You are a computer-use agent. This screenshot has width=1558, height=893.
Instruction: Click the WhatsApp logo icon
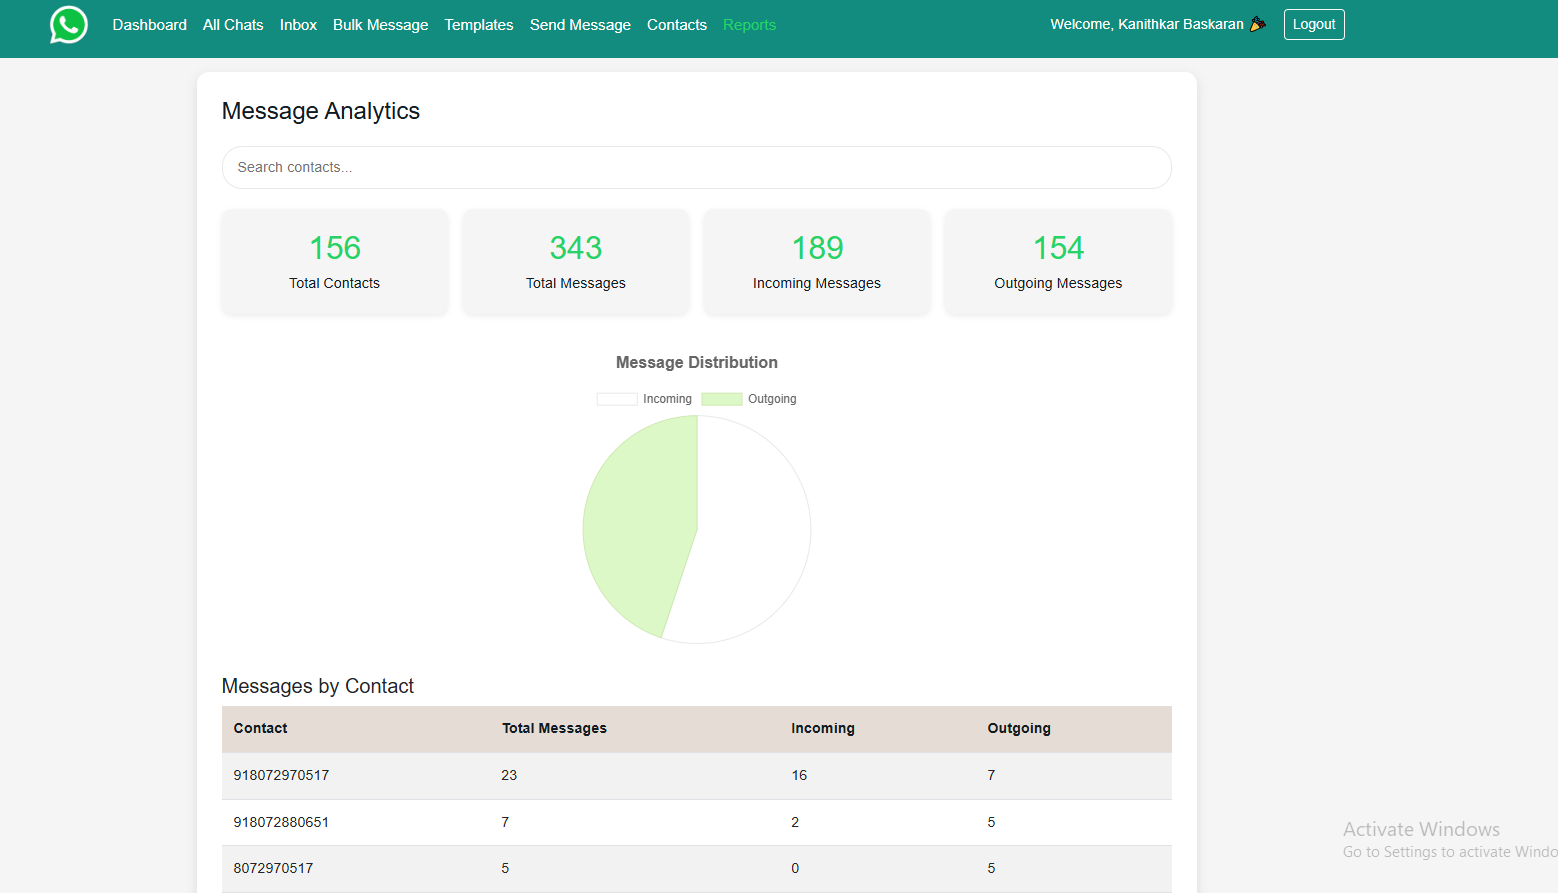point(67,24)
